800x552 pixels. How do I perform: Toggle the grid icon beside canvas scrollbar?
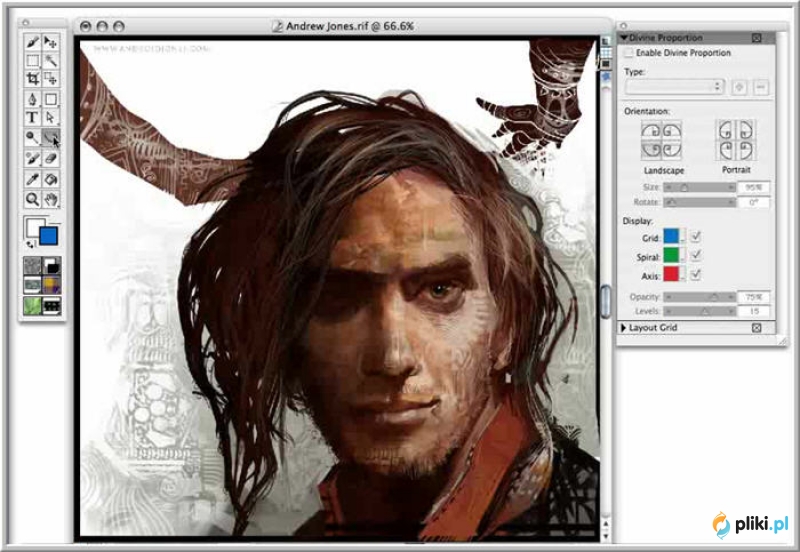click(606, 53)
